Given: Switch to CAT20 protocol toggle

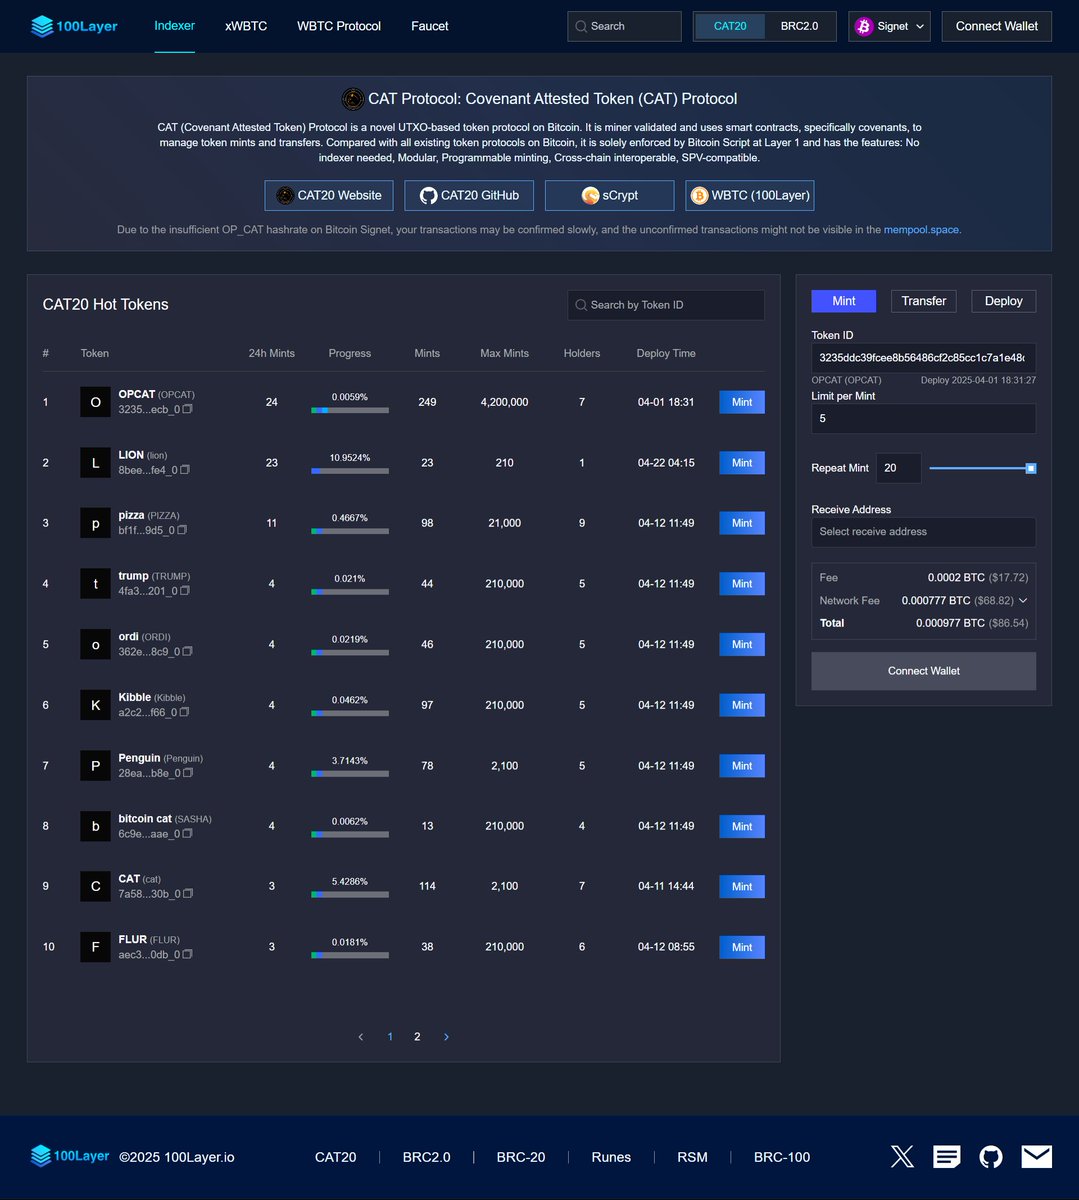Looking at the screenshot, I should pyautogui.click(x=730, y=26).
